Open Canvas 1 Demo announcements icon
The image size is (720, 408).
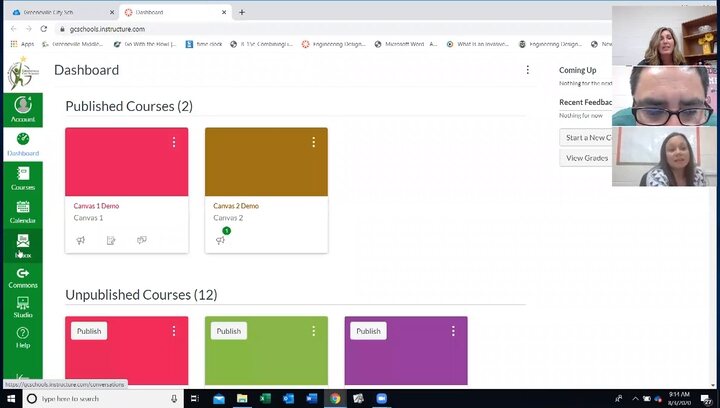click(81, 240)
